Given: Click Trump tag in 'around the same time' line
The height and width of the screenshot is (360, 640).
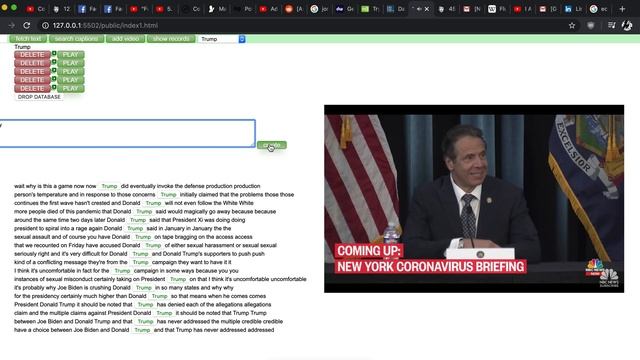Looking at the screenshot, I should [138, 220].
